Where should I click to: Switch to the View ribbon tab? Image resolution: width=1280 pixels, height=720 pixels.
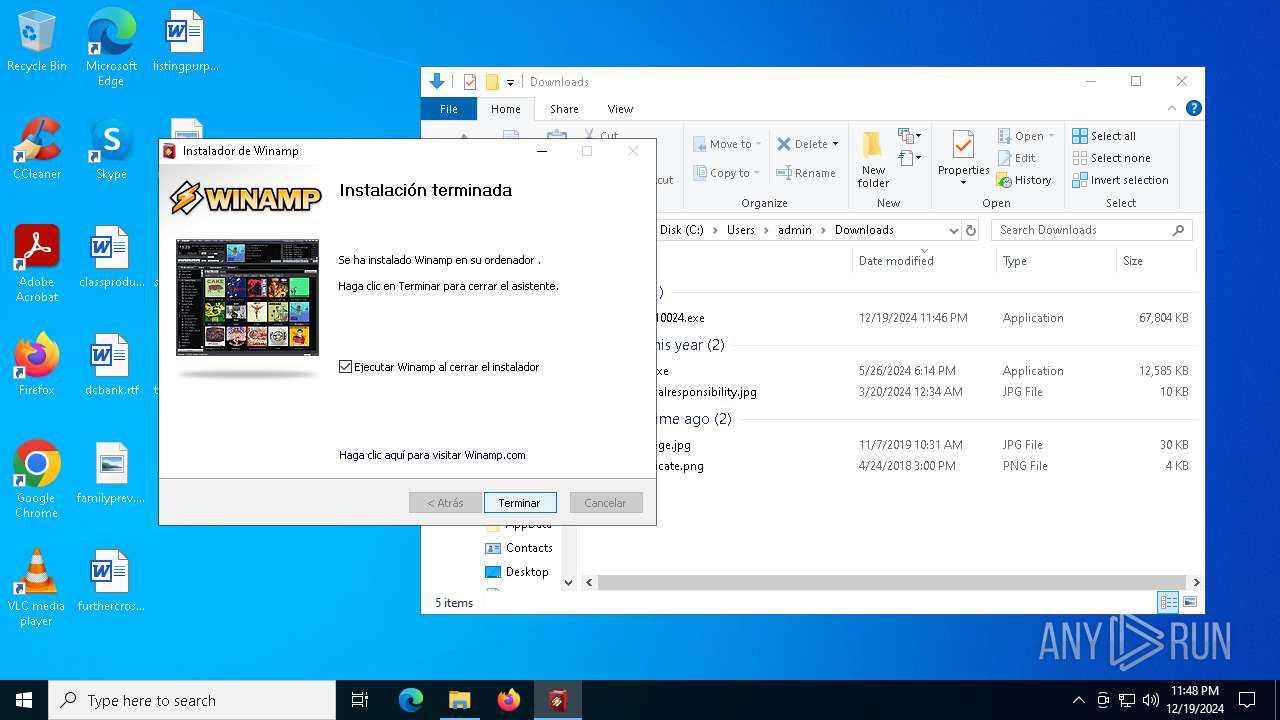[x=620, y=109]
